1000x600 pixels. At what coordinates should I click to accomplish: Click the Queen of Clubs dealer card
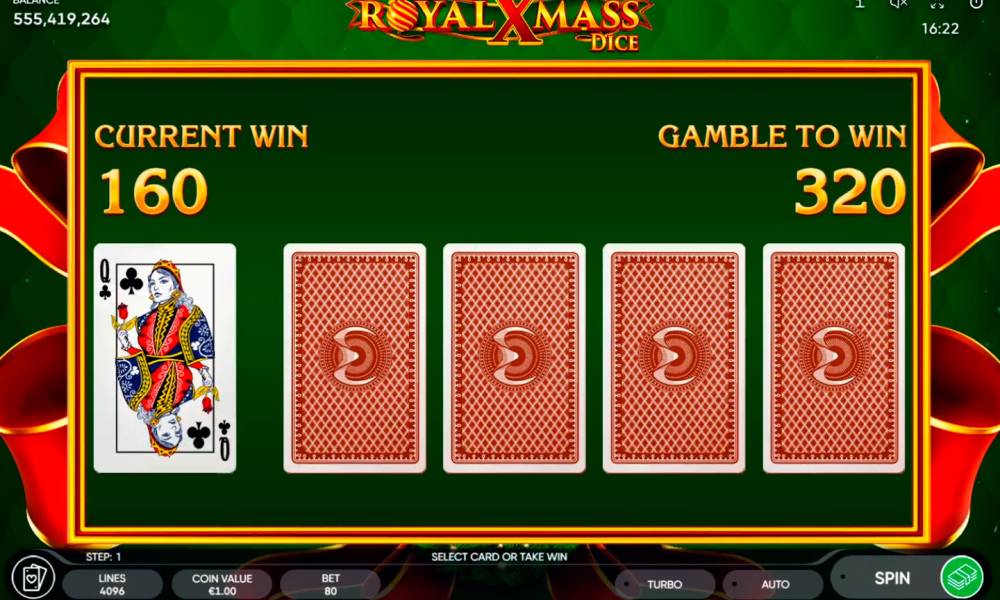pos(165,358)
